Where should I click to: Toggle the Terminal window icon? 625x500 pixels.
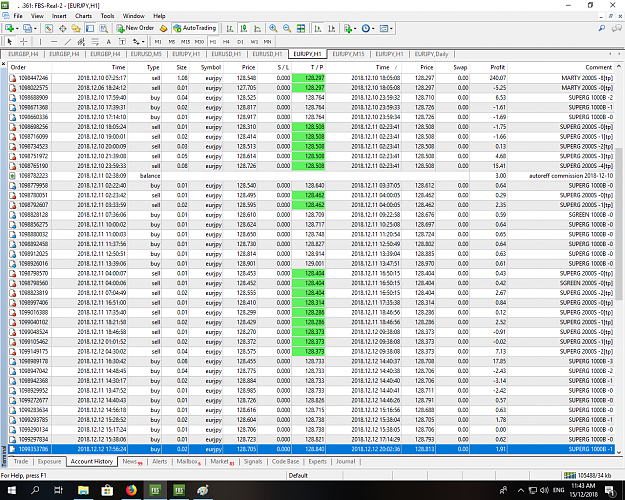90,28
